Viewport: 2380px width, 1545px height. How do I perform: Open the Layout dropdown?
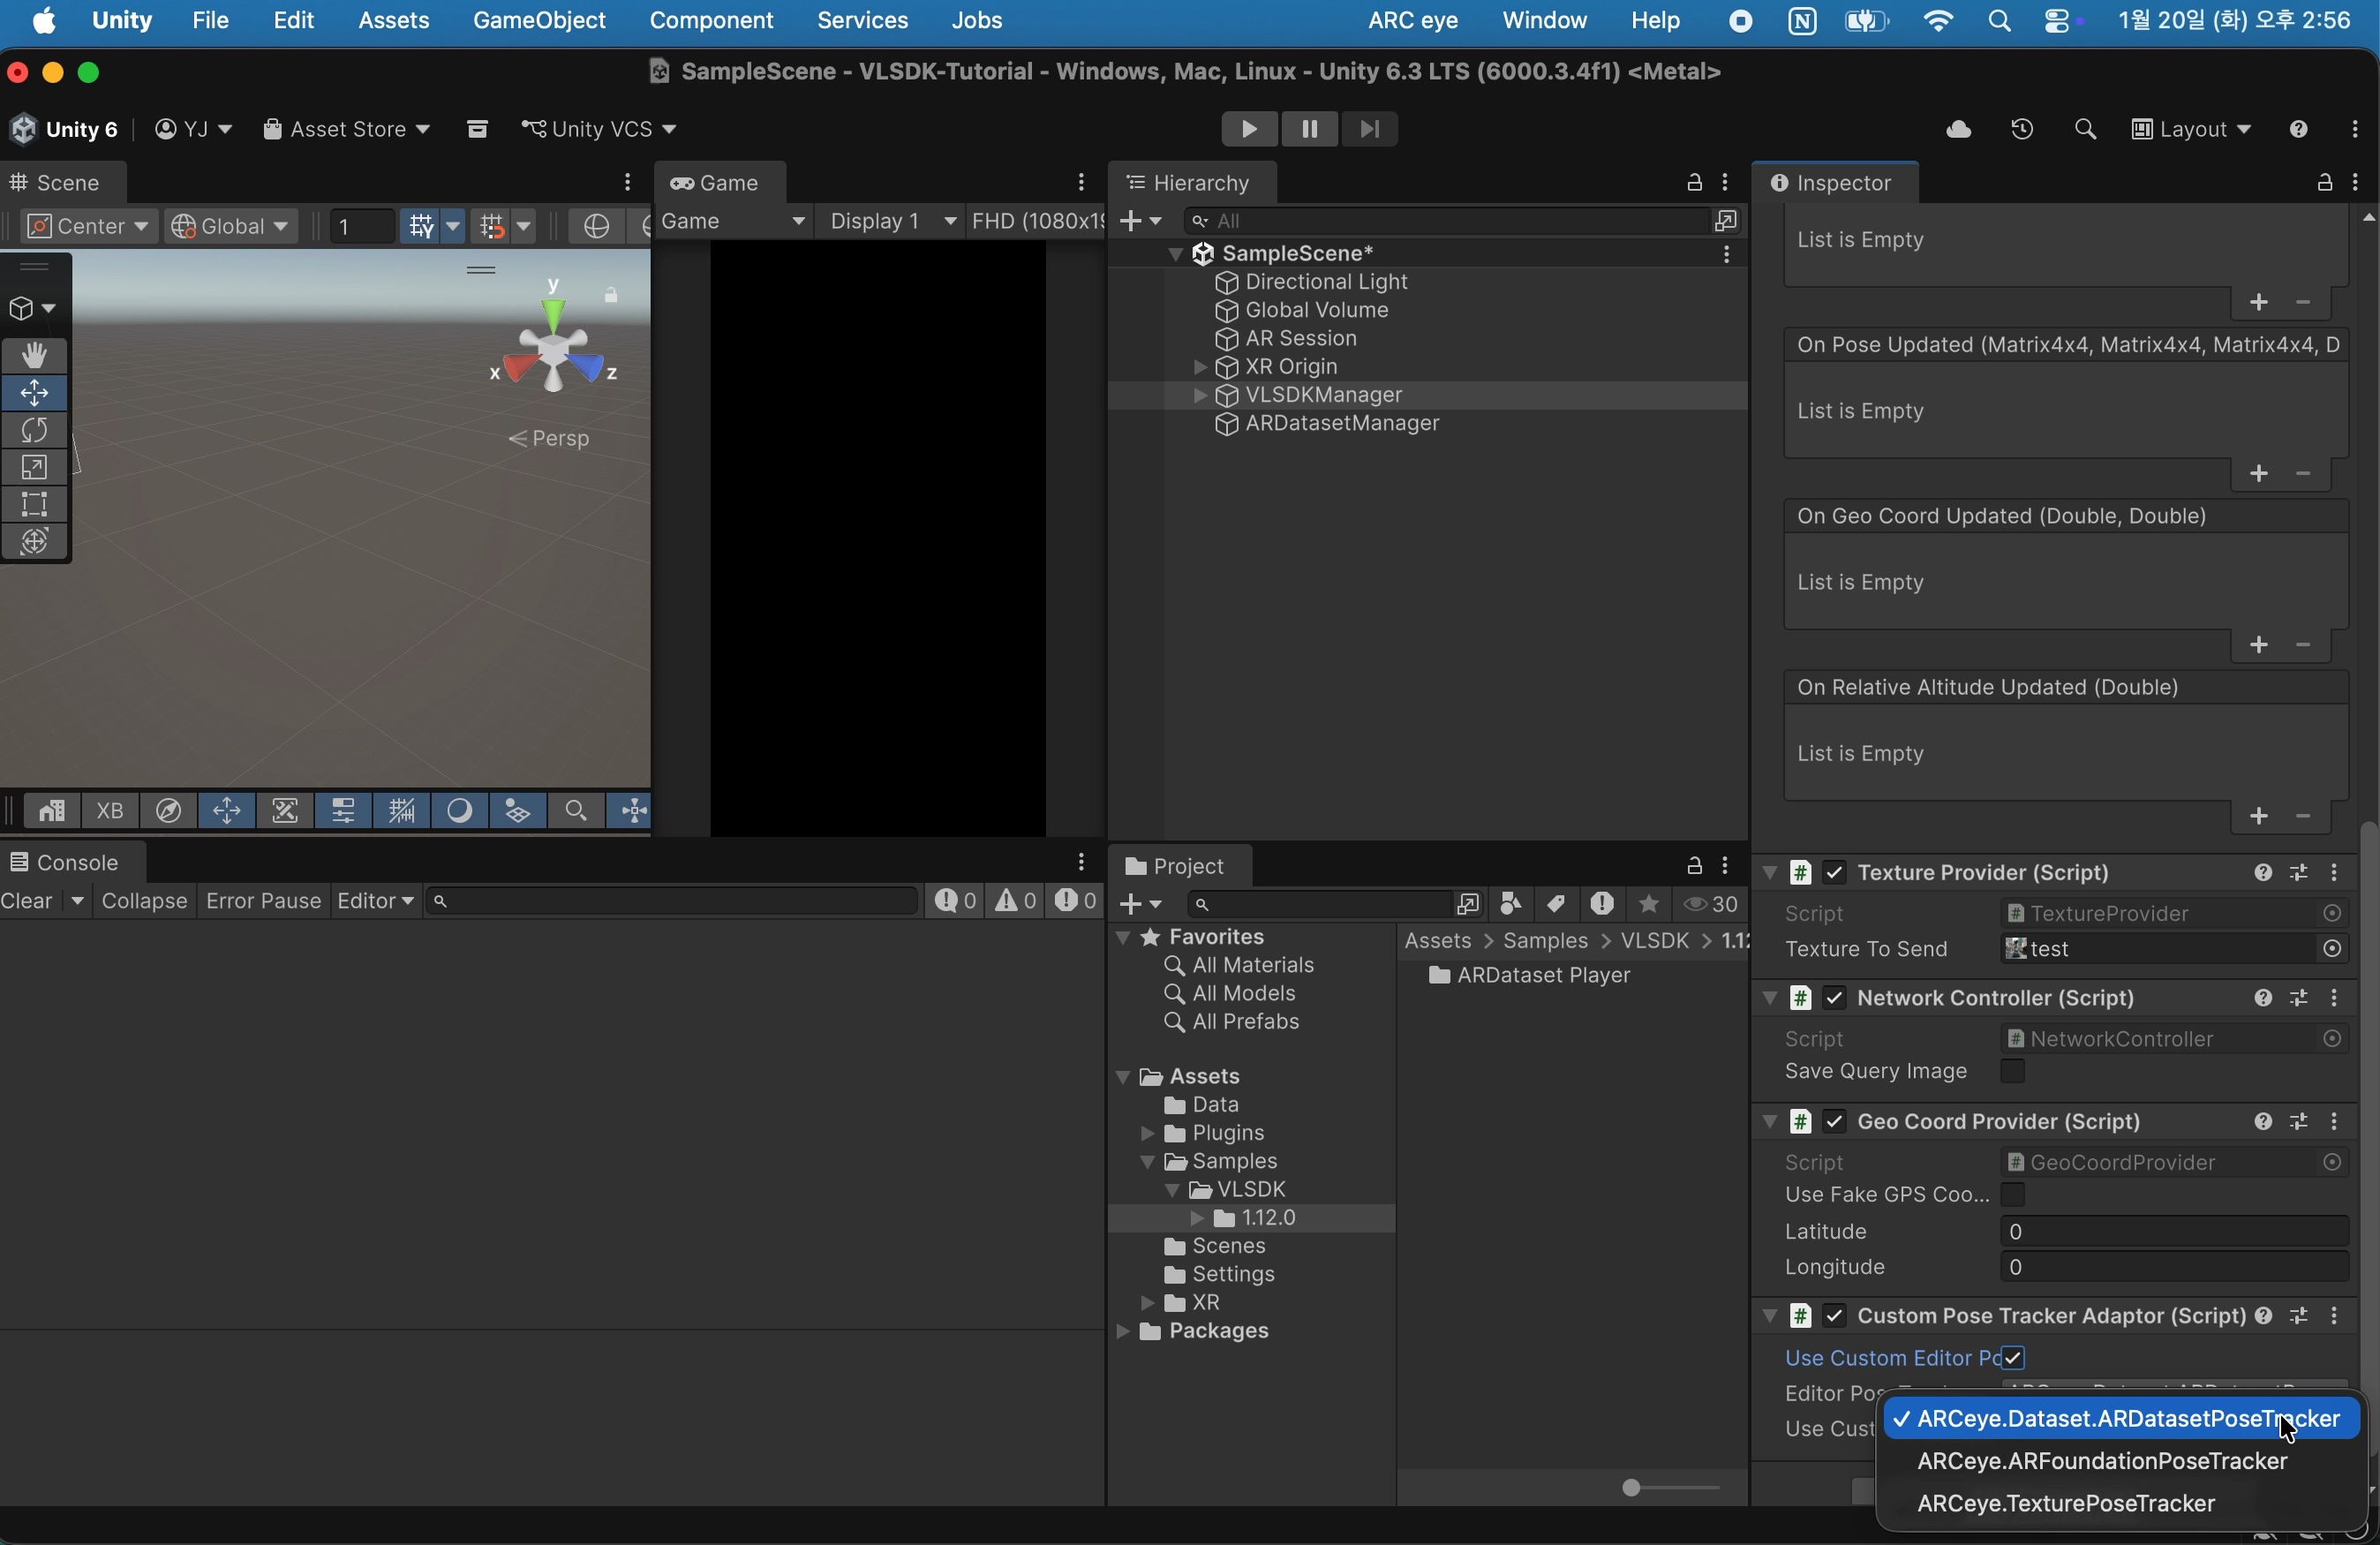pos(2191,130)
